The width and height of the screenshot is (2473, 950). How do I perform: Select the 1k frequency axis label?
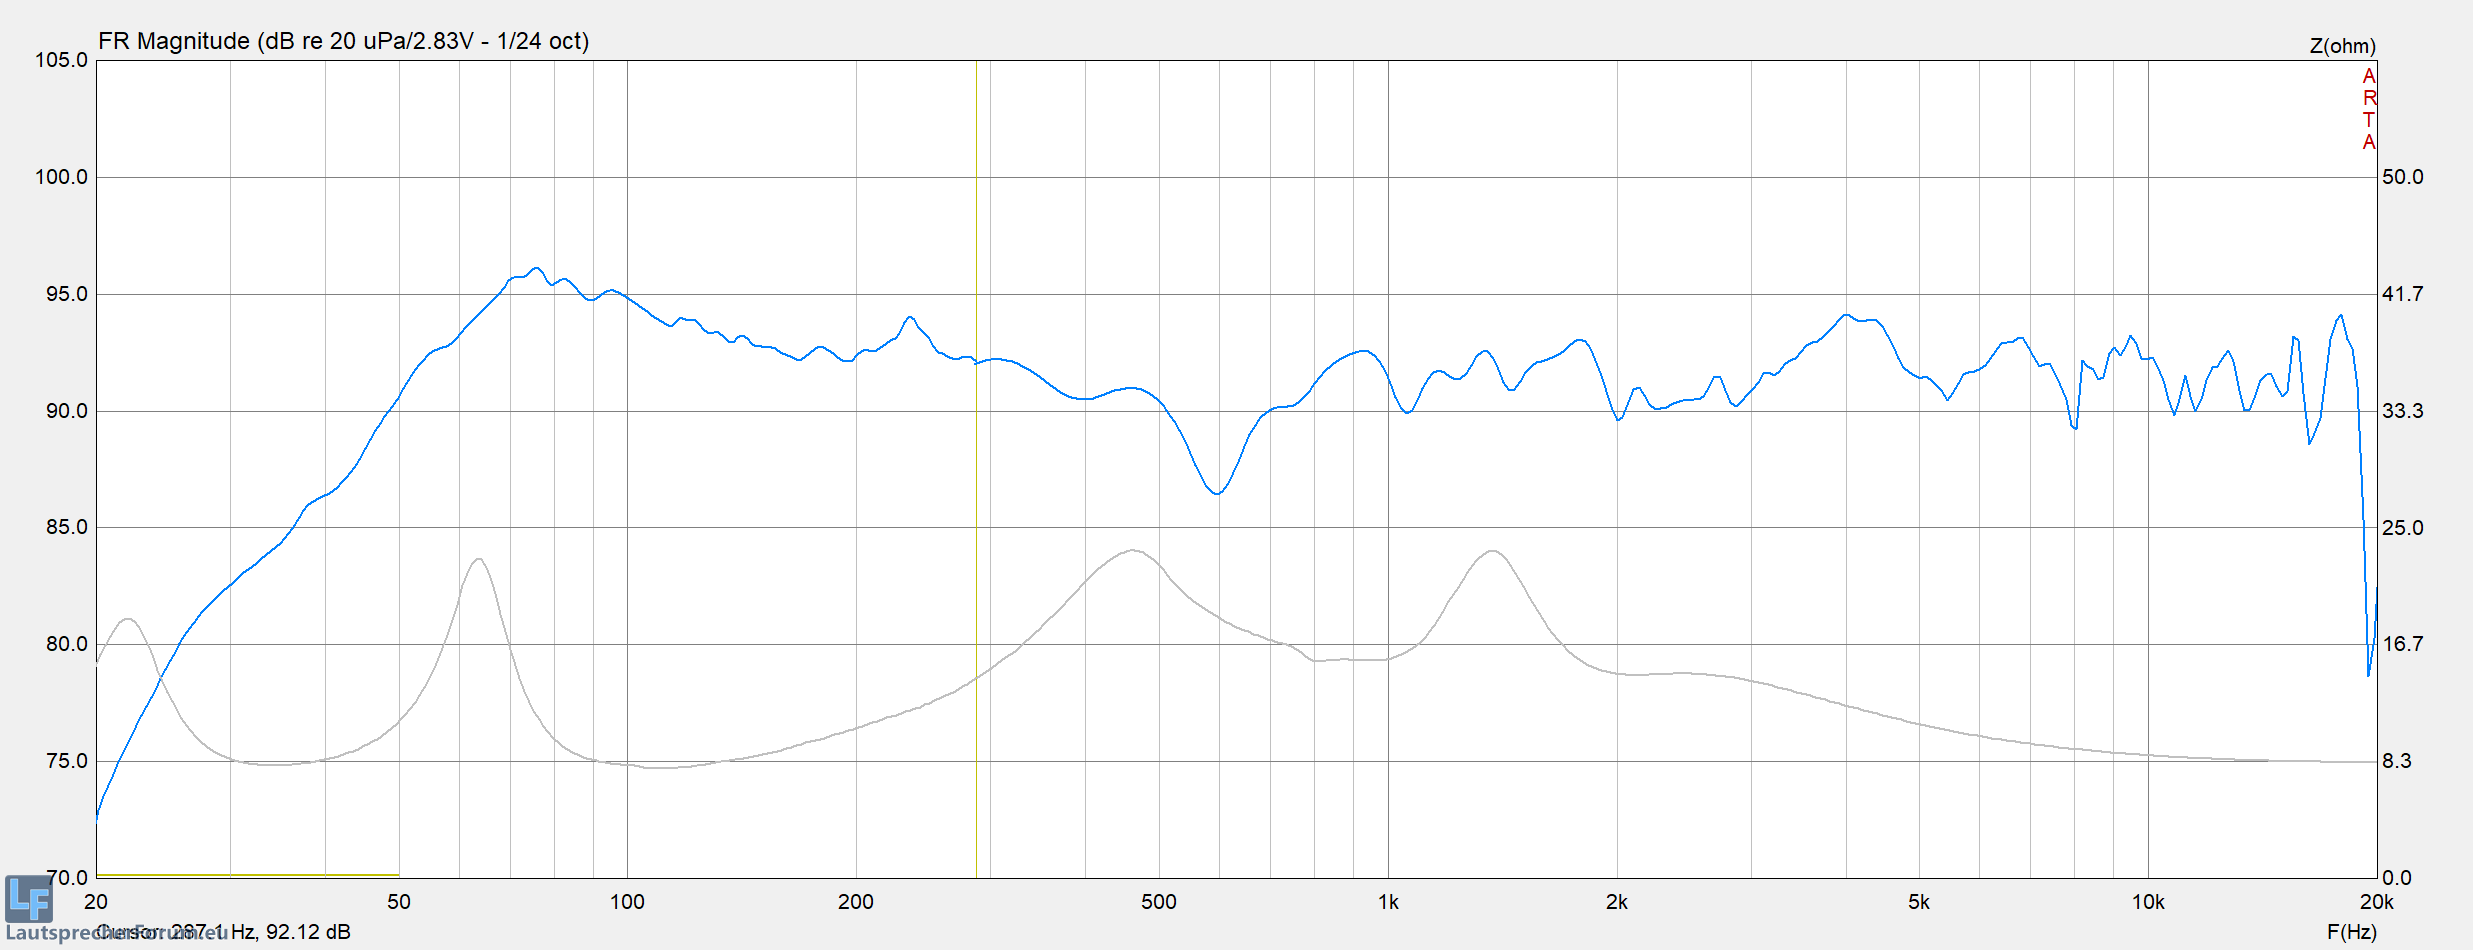pos(1388,902)
